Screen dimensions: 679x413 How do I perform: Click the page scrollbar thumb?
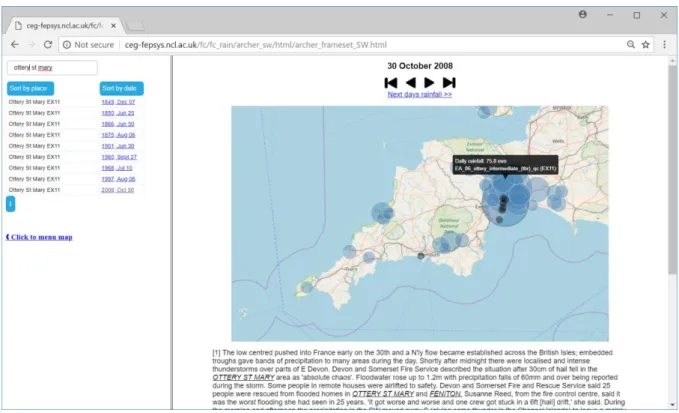672,170
